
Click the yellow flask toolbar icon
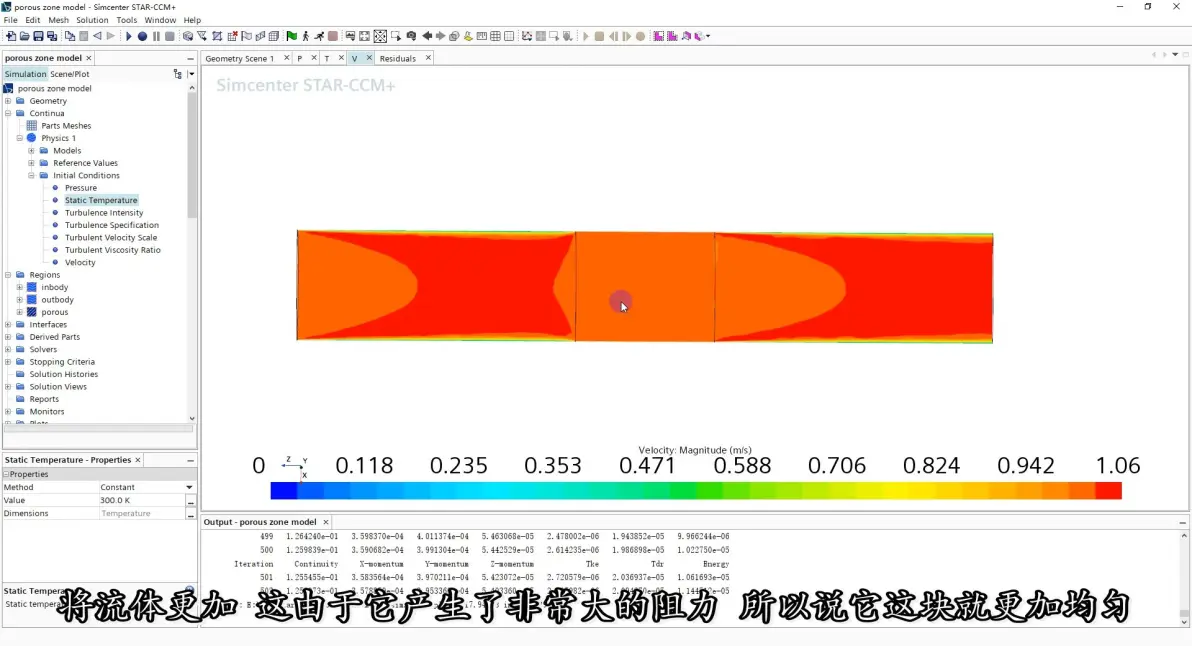pyautogui.click(x=468, y=36)
